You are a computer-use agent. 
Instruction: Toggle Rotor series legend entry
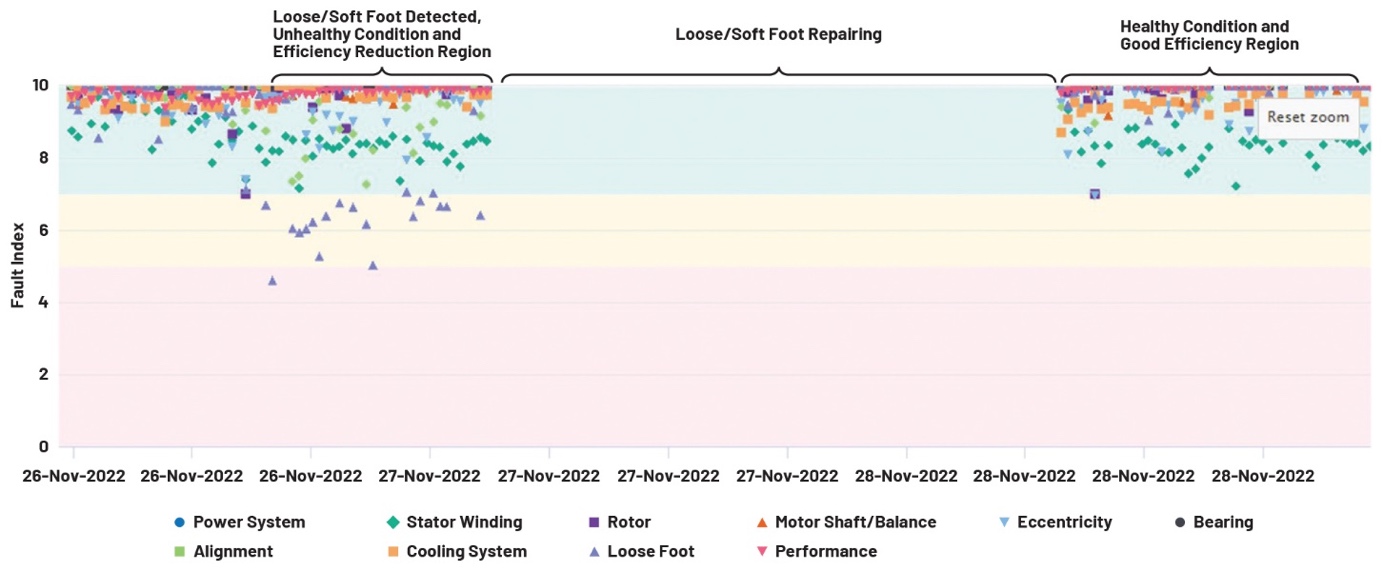click(x=619, y=522)
